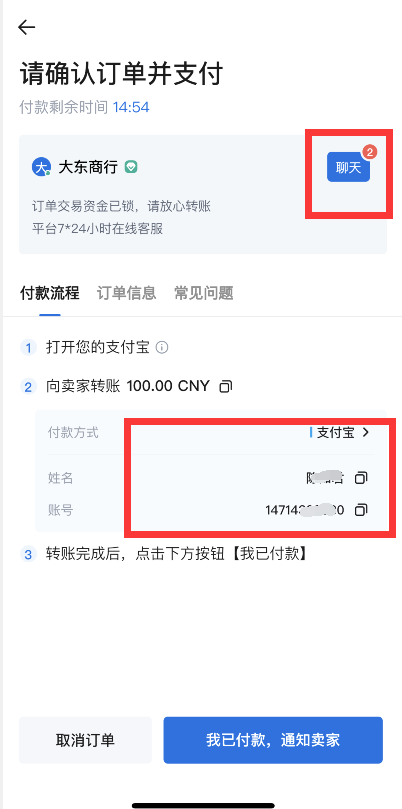
Task: Open chat with the seller
Action: pos(348,167)
